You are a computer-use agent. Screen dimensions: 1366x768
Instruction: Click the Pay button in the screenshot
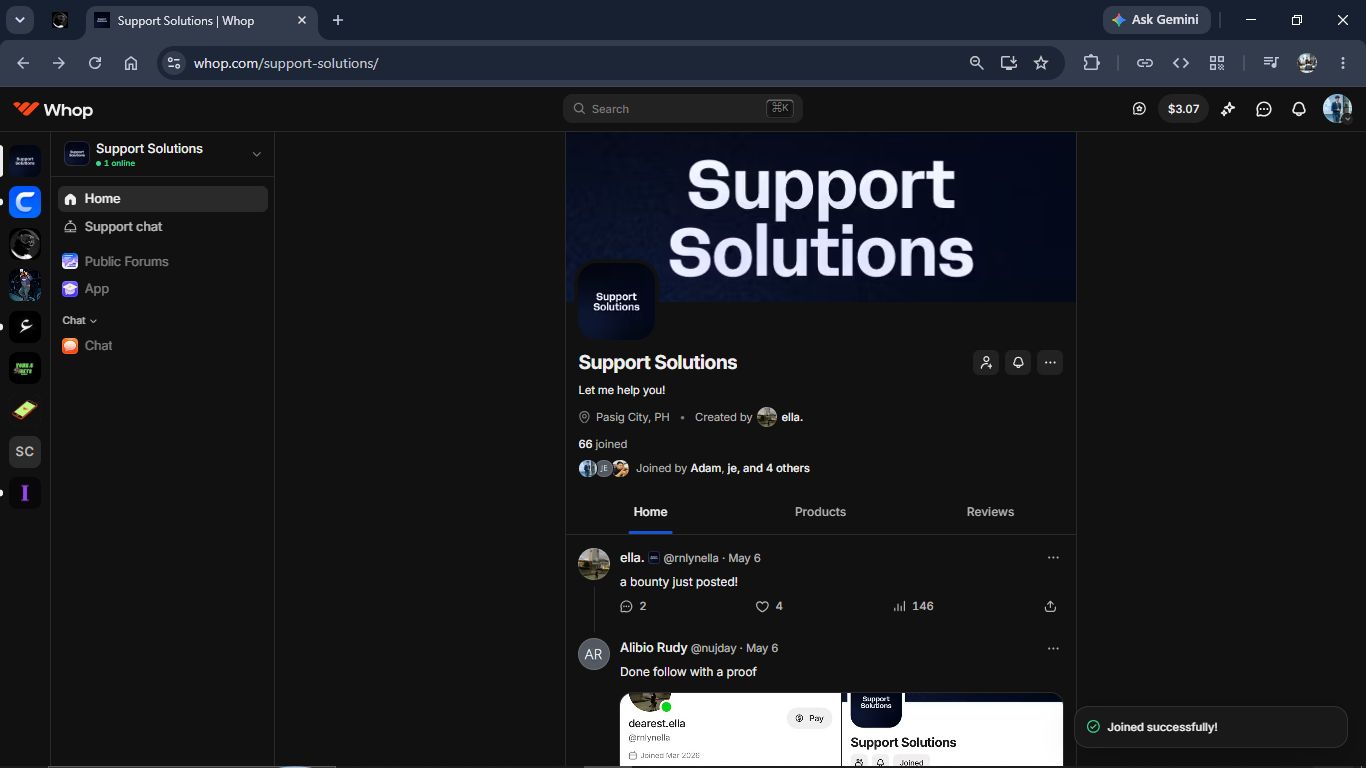pos(810,718)
